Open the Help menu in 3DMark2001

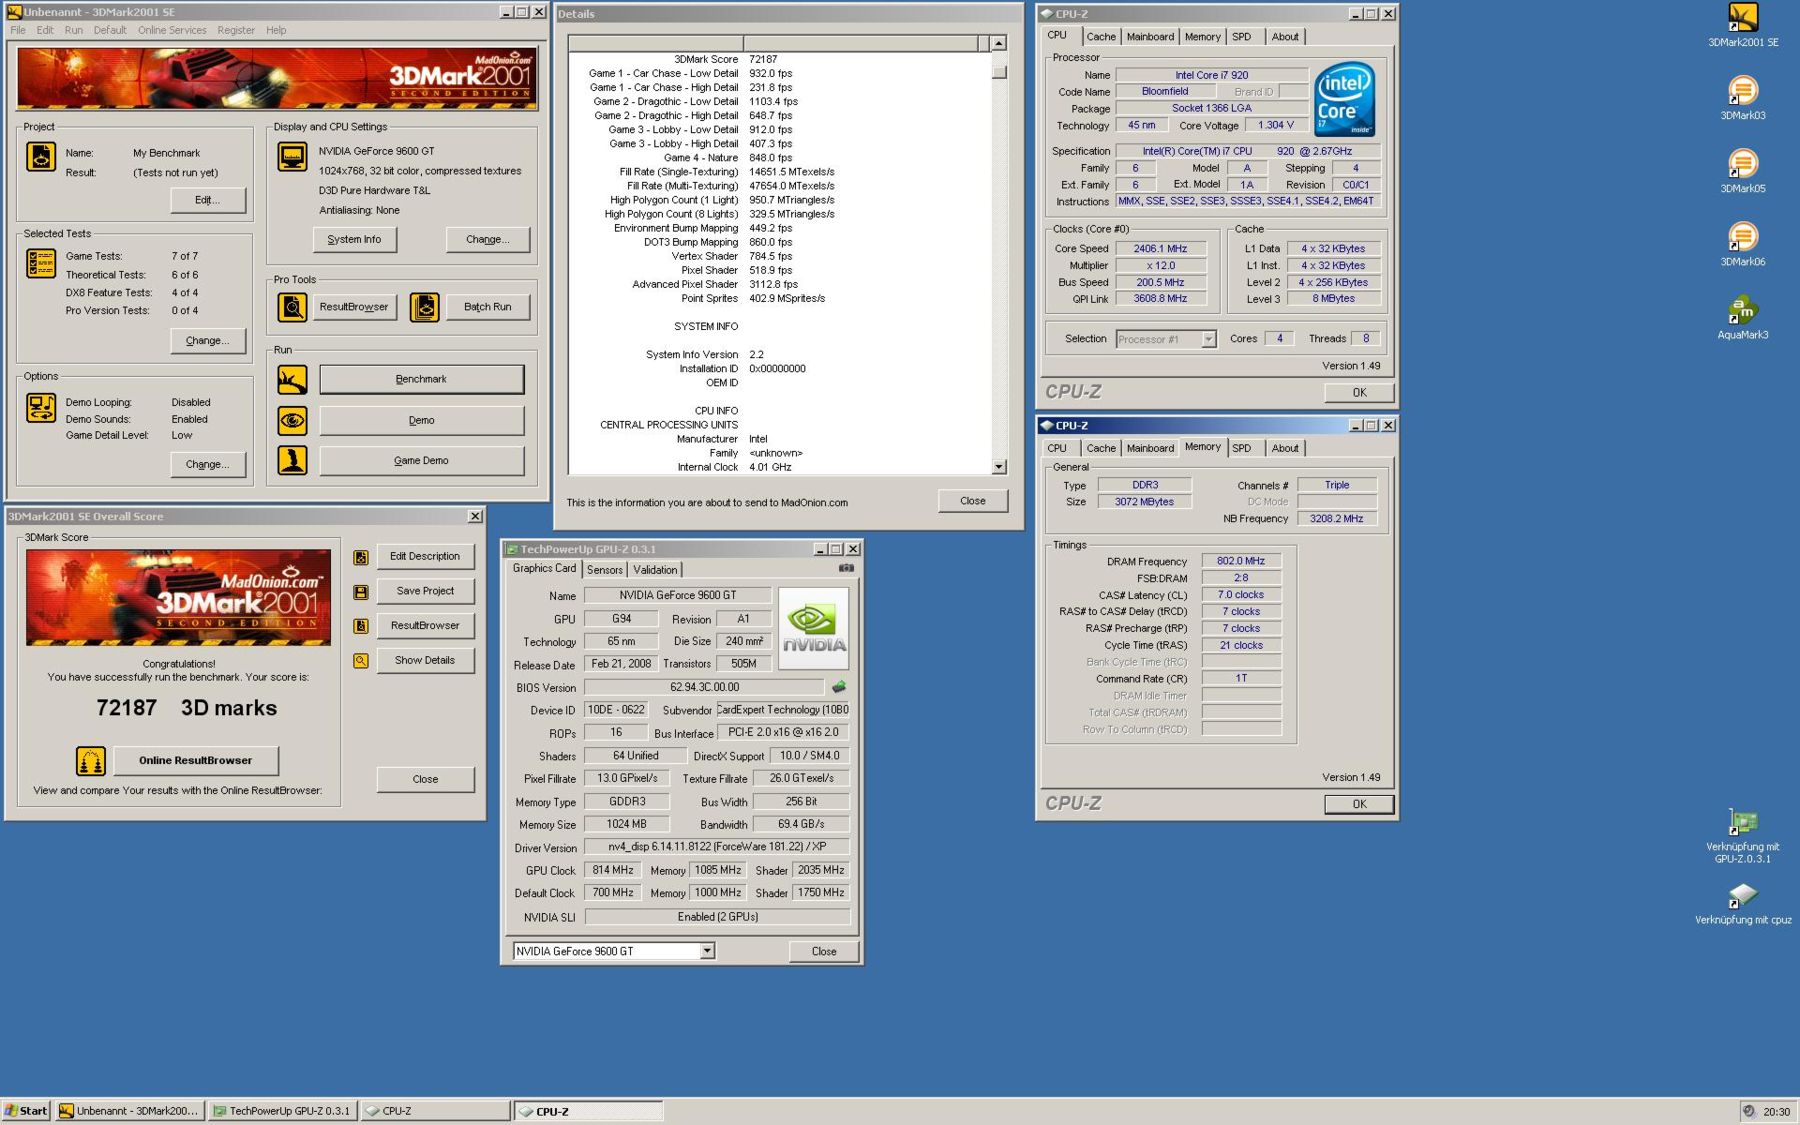[276, 30]
